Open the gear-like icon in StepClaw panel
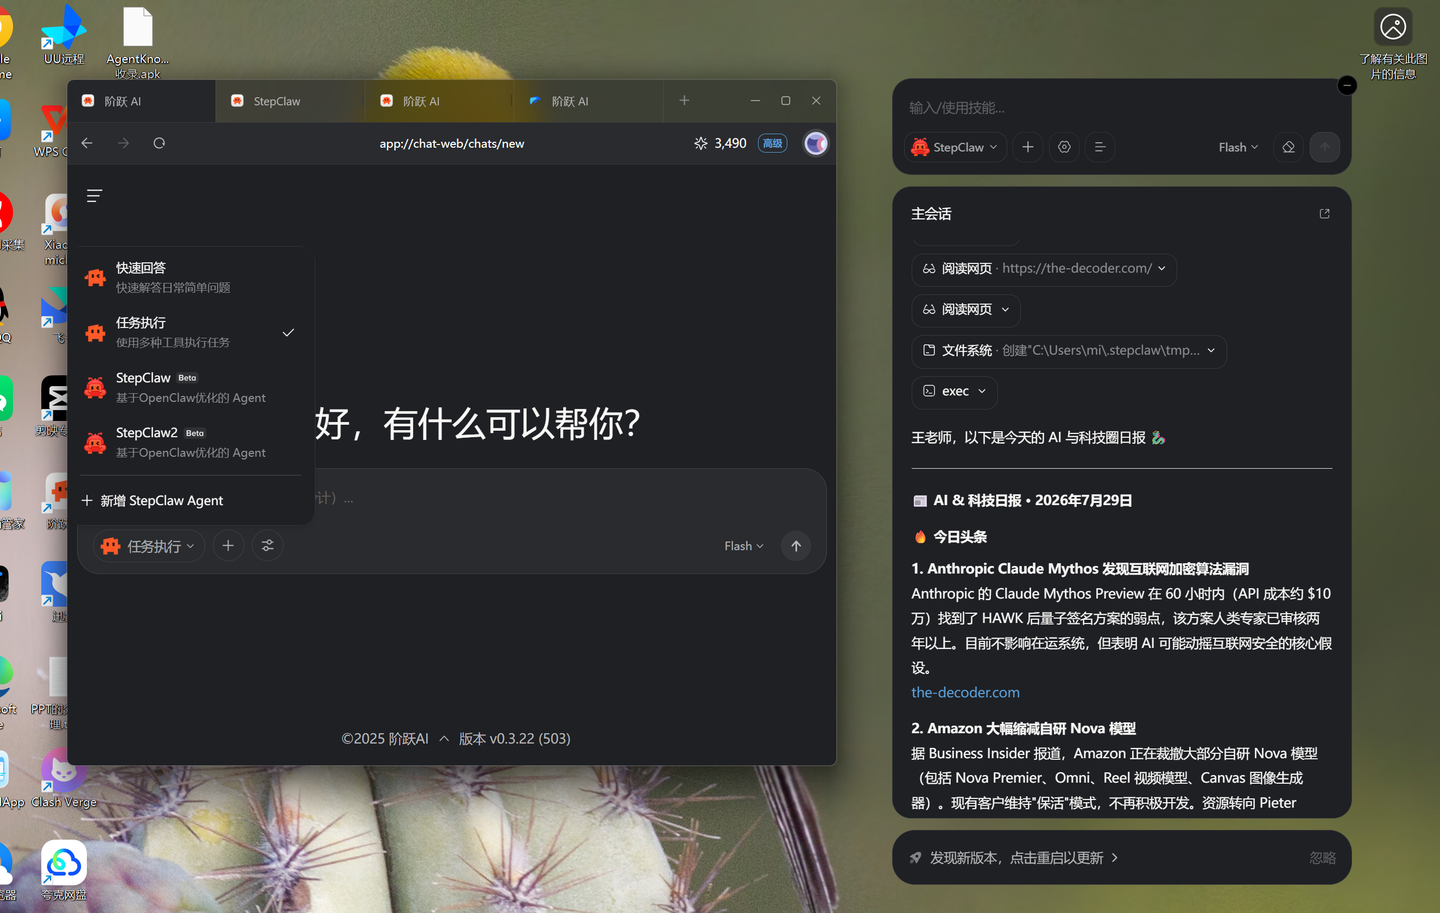 pyautogui.click(x=1064, y=147)
